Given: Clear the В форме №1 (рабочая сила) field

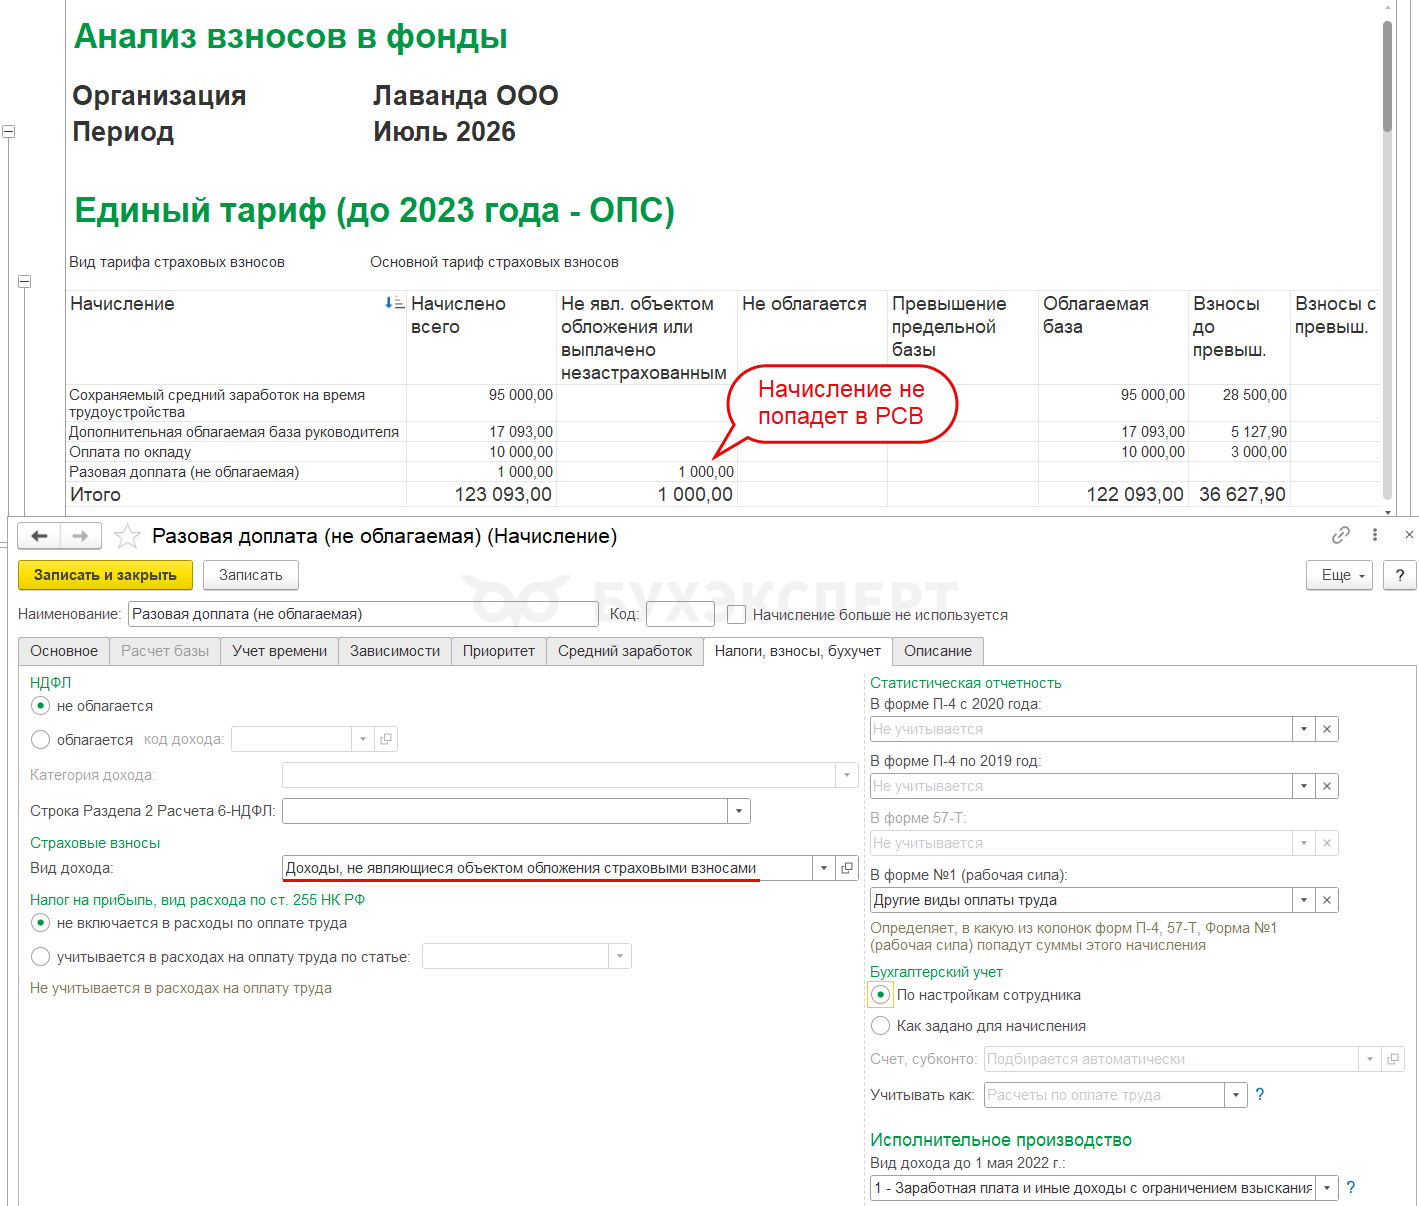Looking at the screenshot, I should [1327, 900].
